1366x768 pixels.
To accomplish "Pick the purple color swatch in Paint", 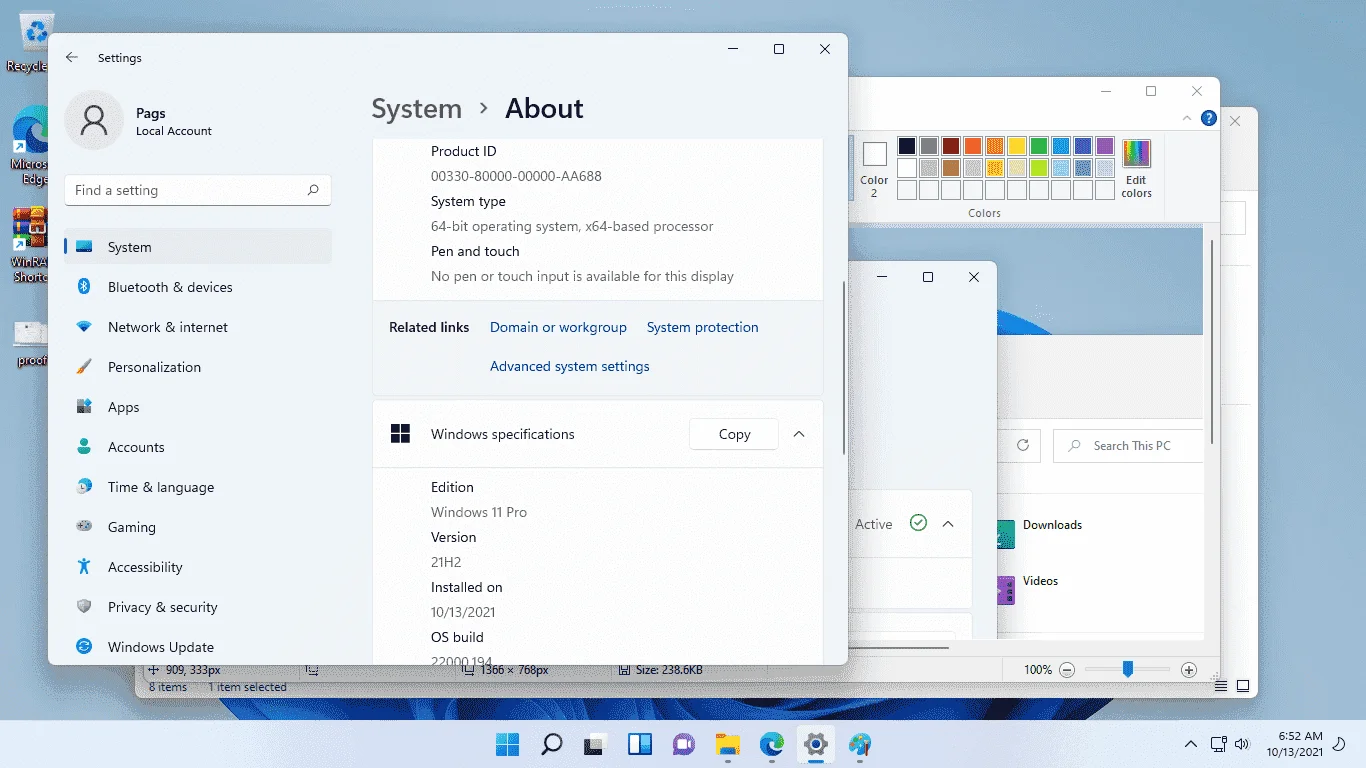I will [x=1105, y=146].
